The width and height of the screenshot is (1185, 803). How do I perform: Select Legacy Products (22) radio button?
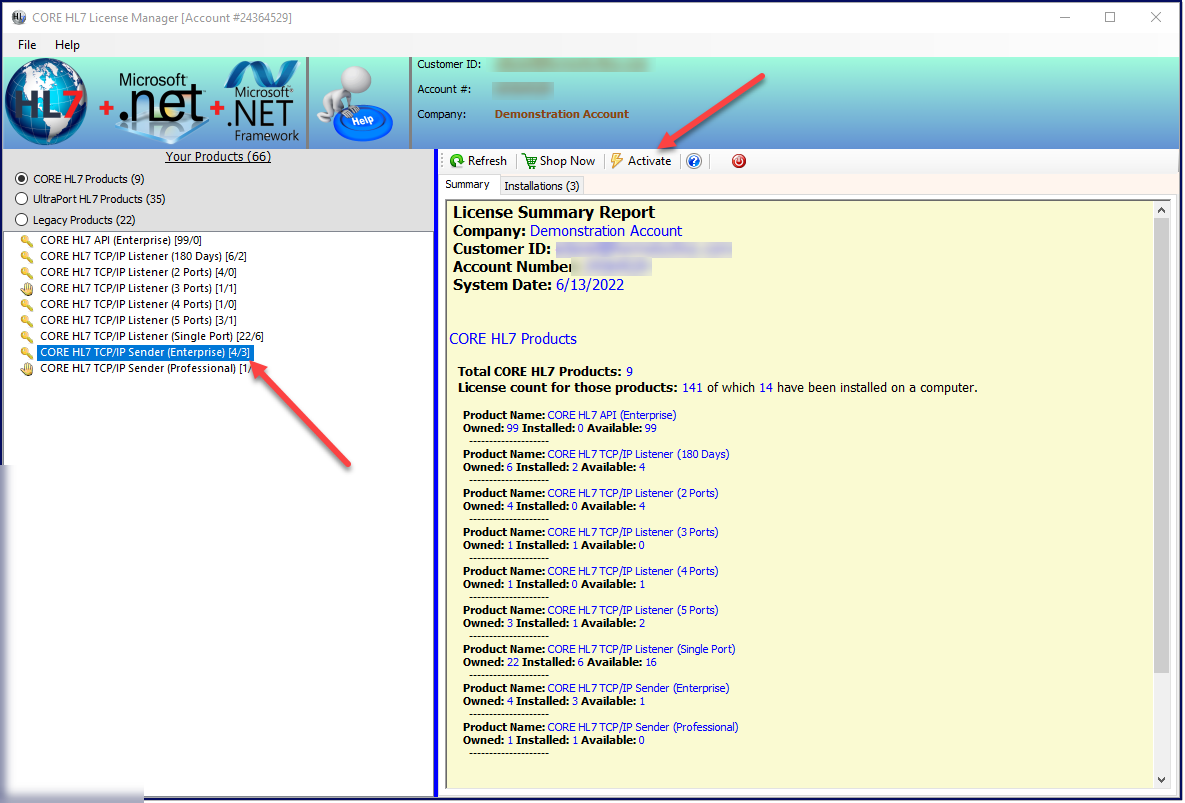(x=21, y=220)
